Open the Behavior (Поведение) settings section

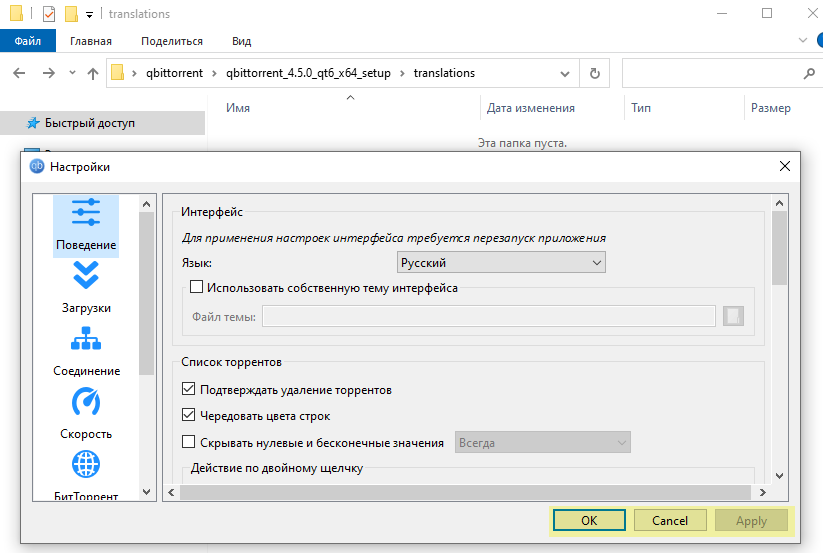click(85, 225)
